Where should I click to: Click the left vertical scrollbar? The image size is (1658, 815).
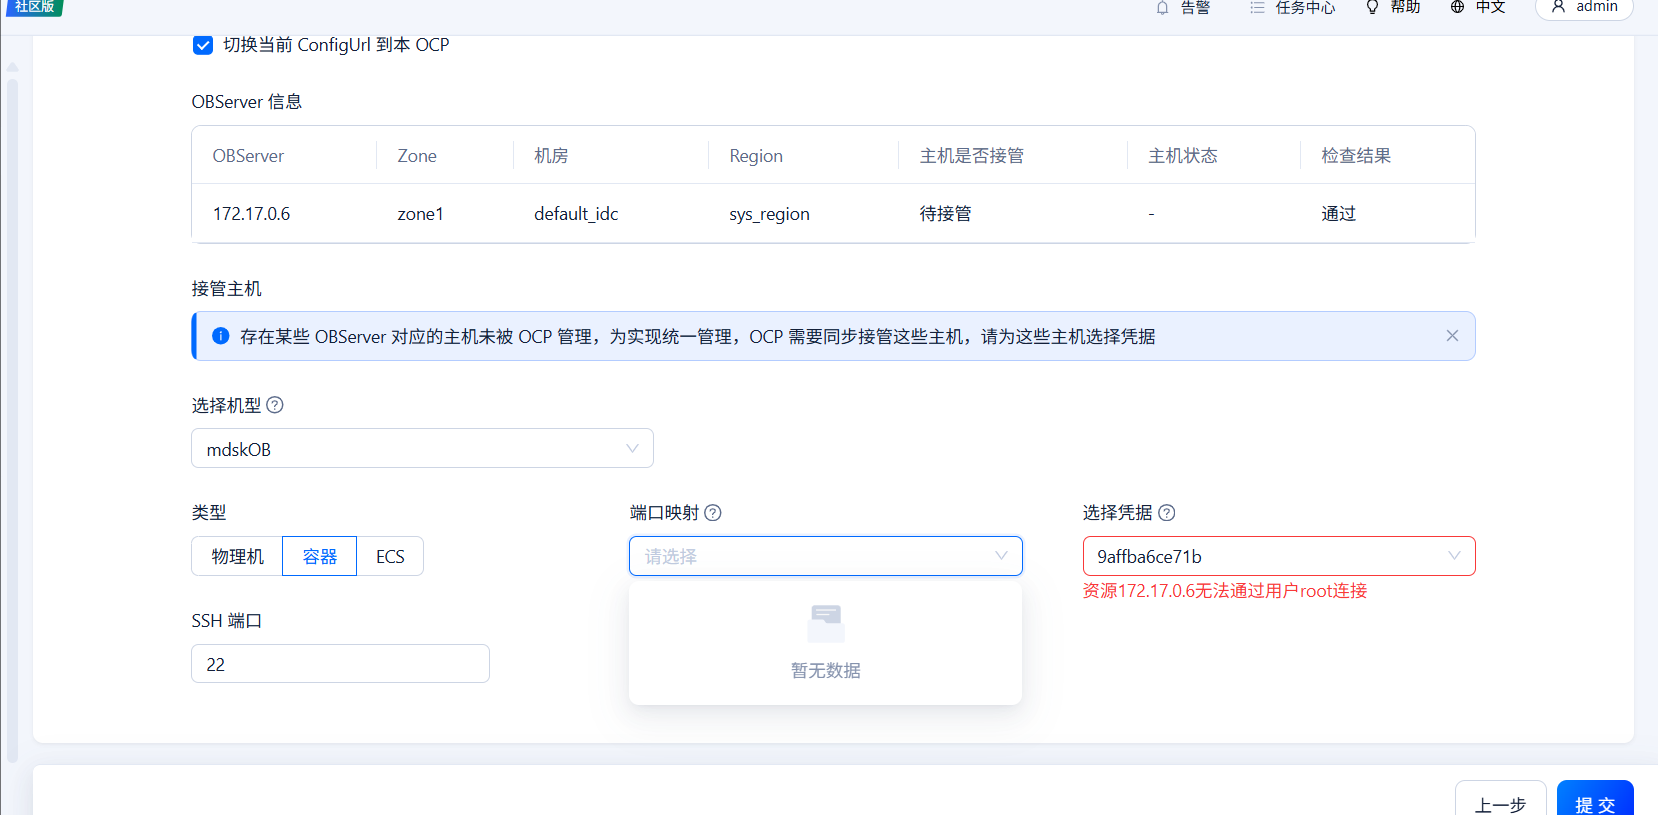12,420
